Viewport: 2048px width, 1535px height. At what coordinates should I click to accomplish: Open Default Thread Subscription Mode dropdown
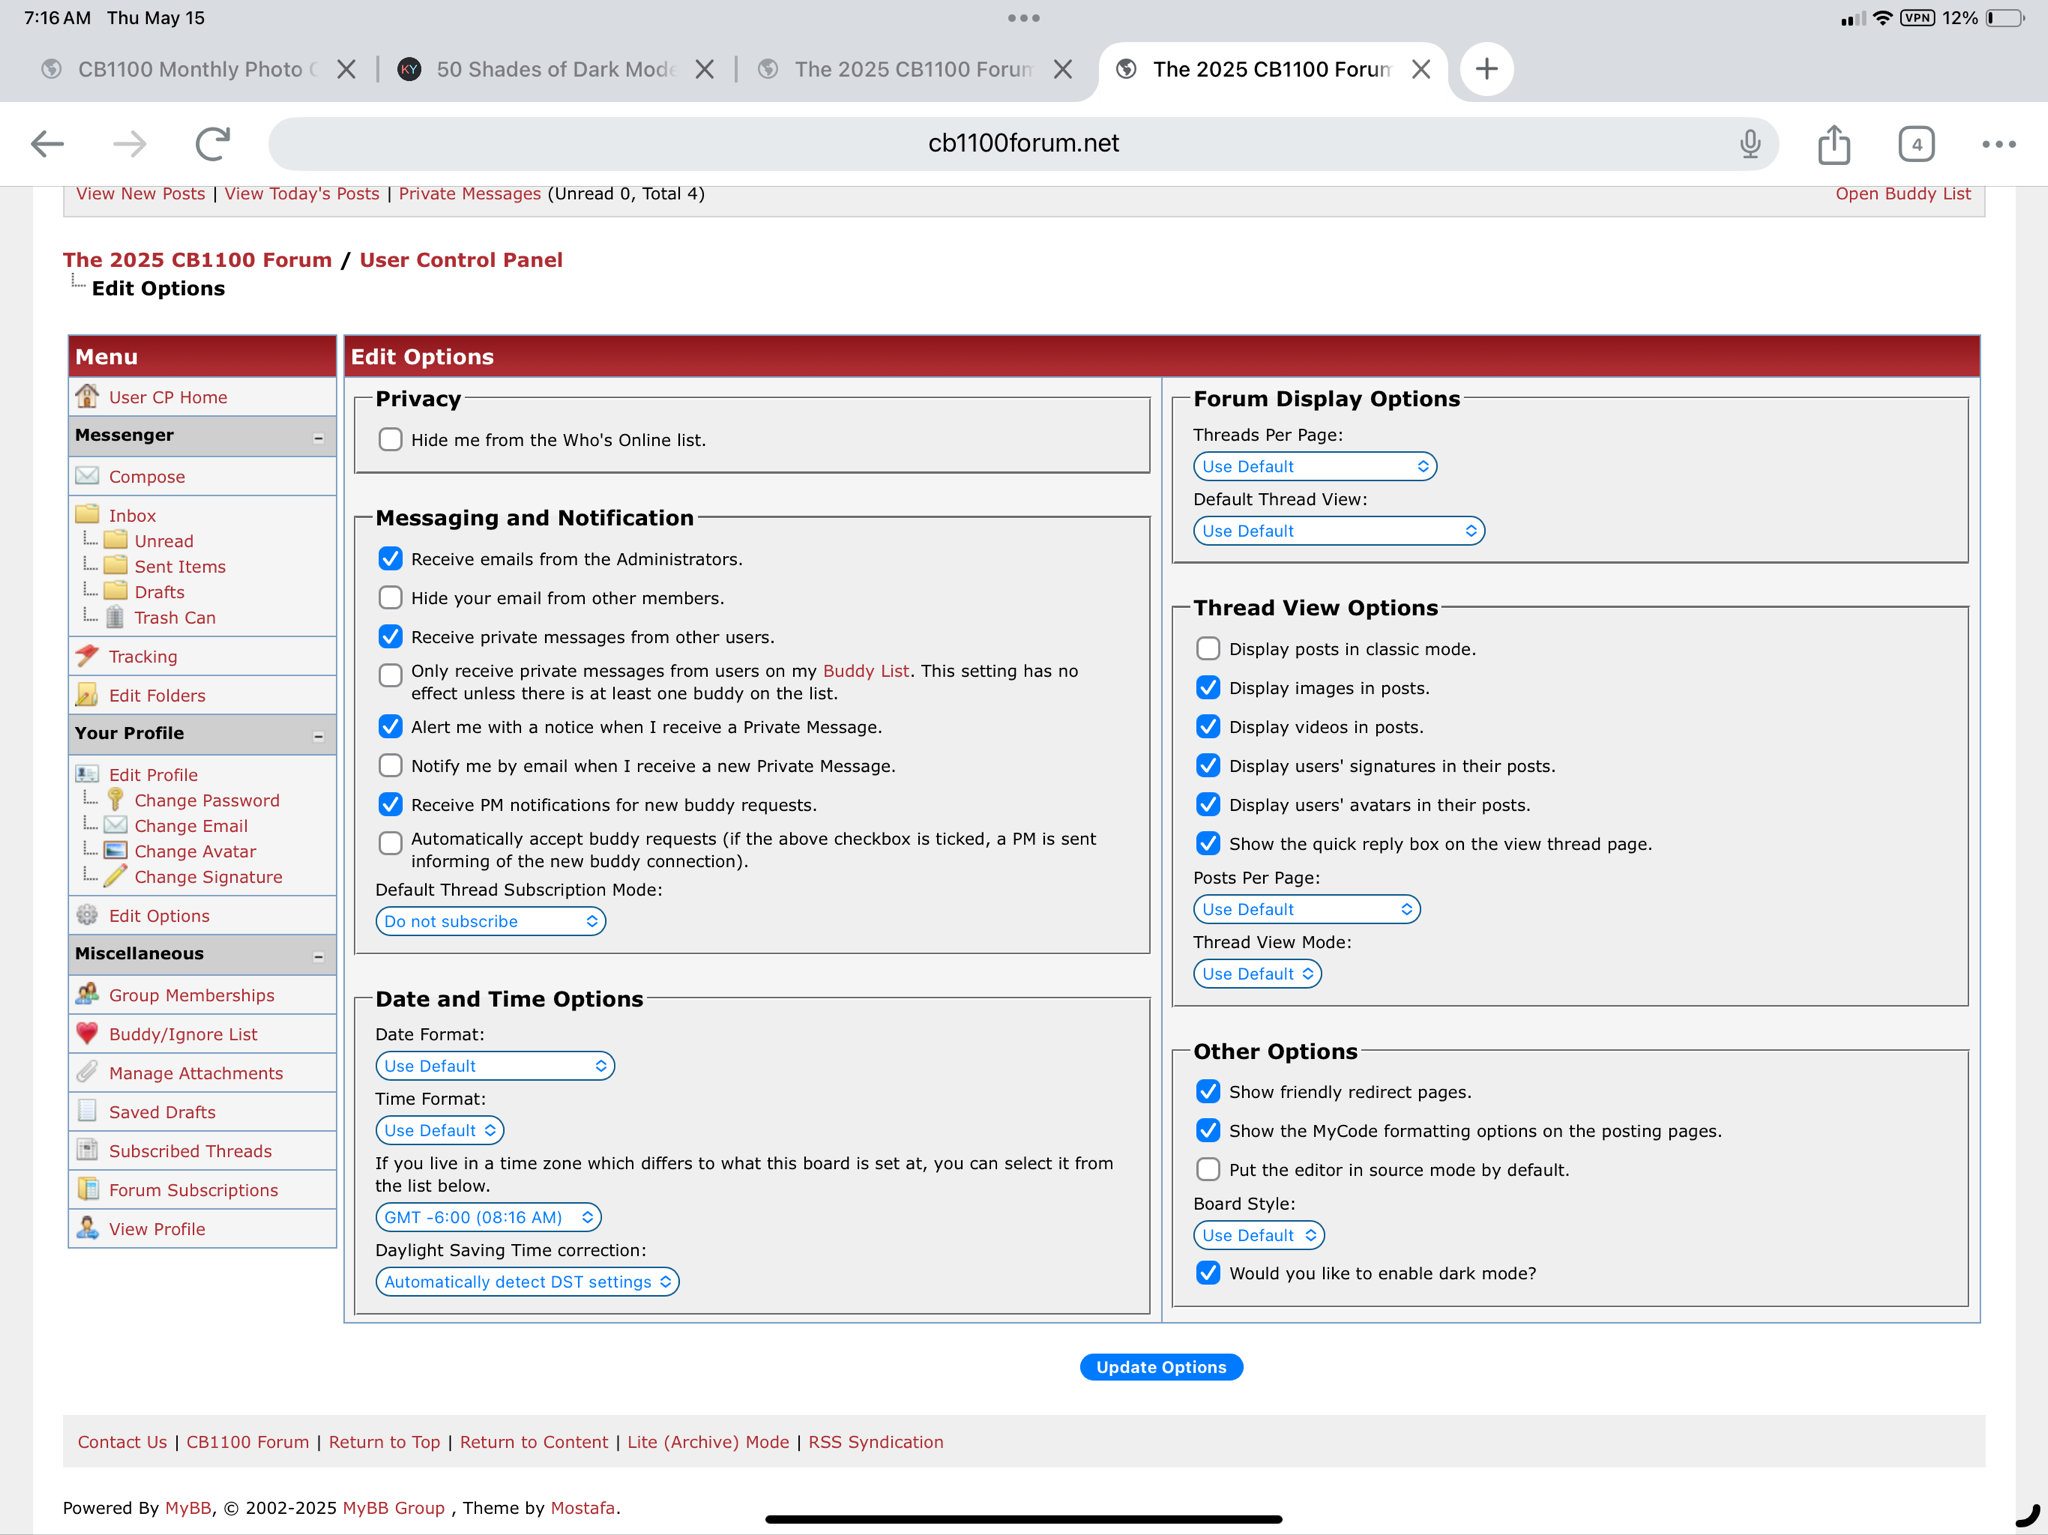pos(490,920)
